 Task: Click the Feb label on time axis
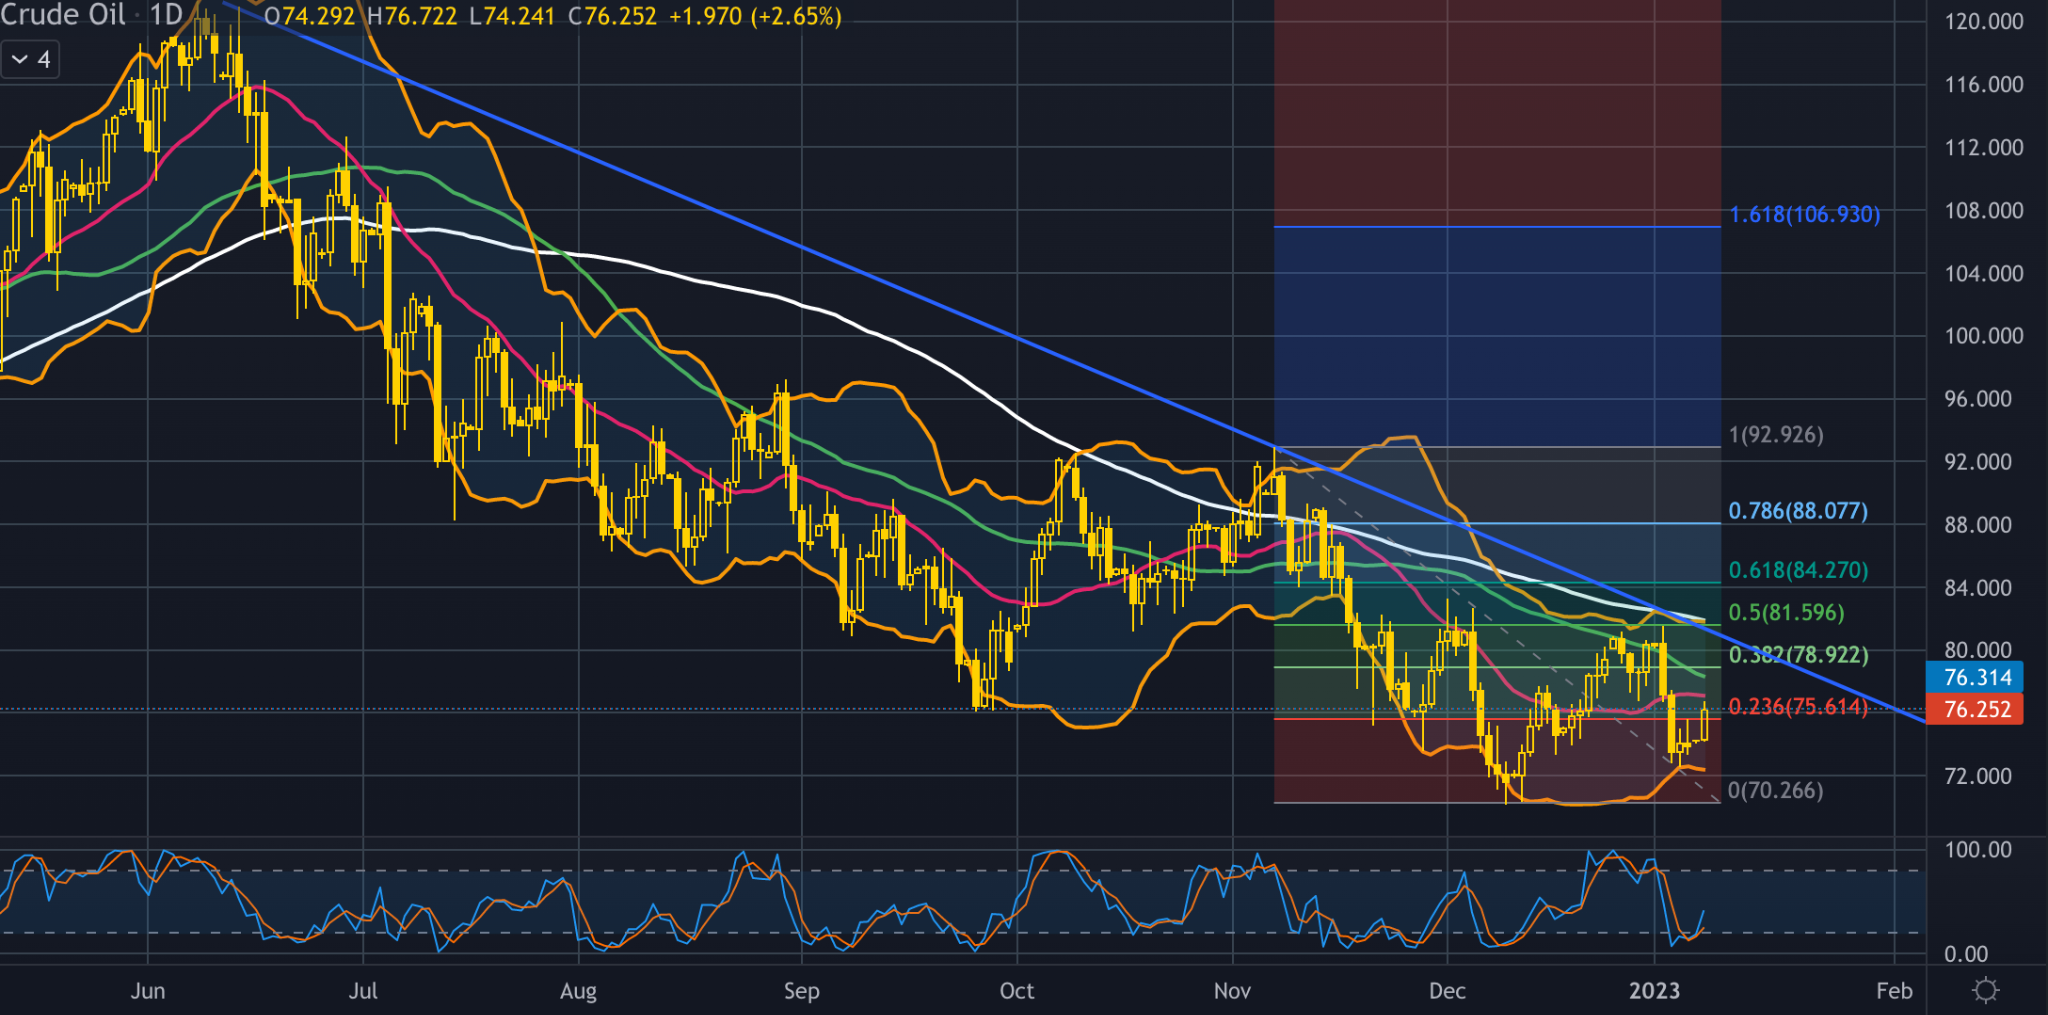coord(1894,991)
